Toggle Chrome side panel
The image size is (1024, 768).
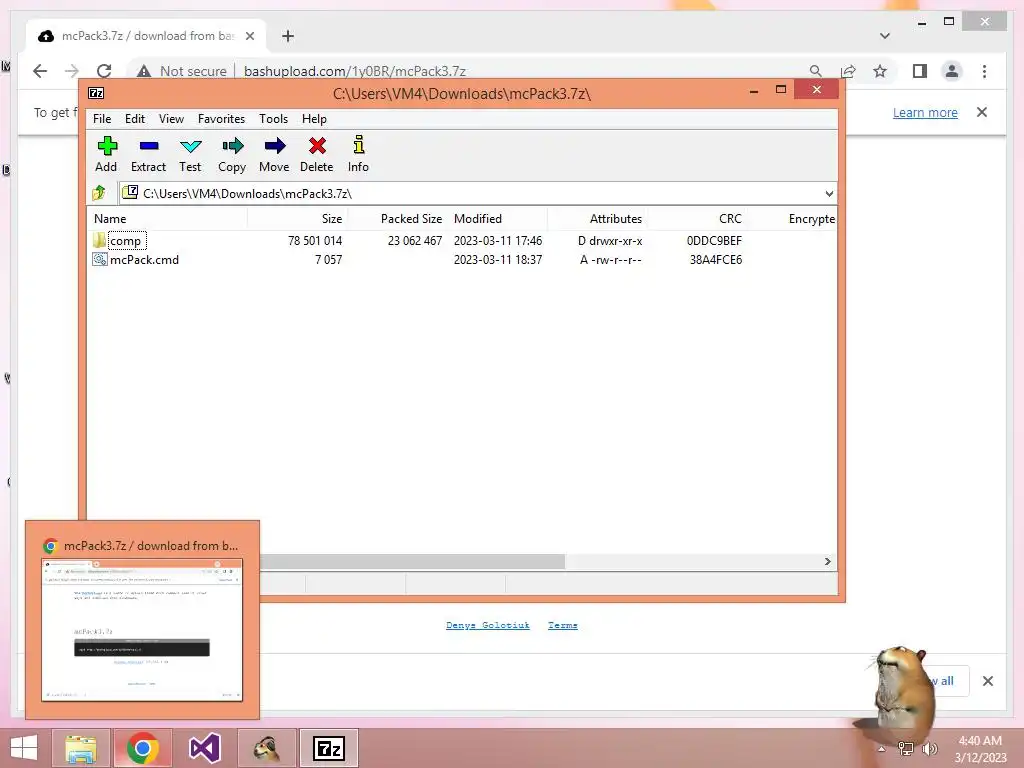point(920,71)
